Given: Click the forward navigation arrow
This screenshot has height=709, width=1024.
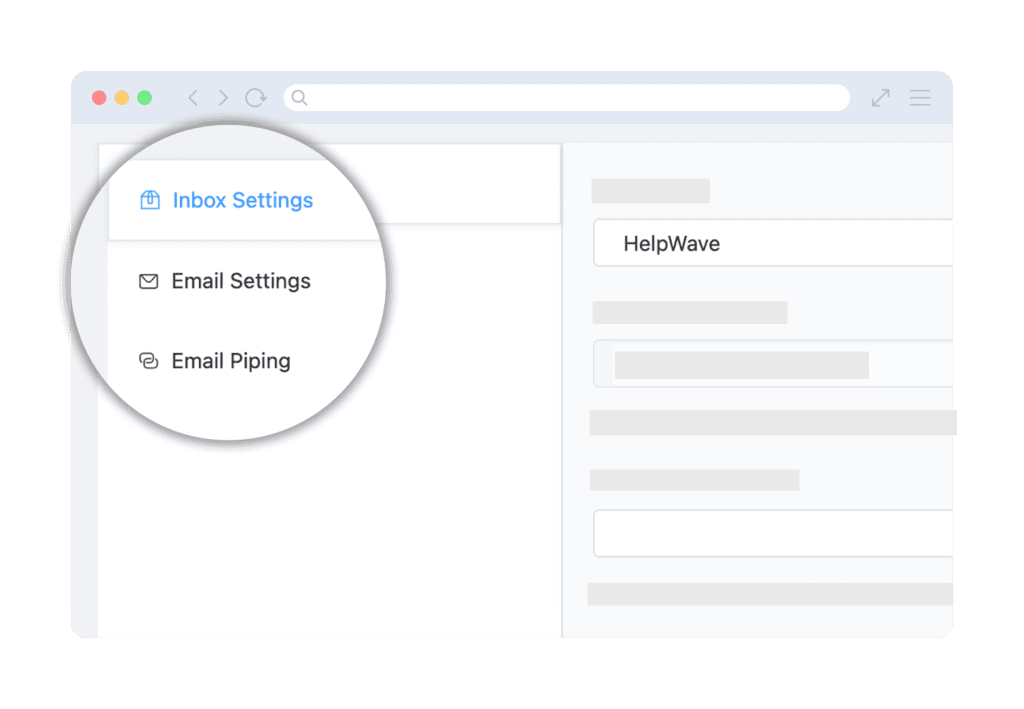Looking at the screenshot, I should click(223, 98).
